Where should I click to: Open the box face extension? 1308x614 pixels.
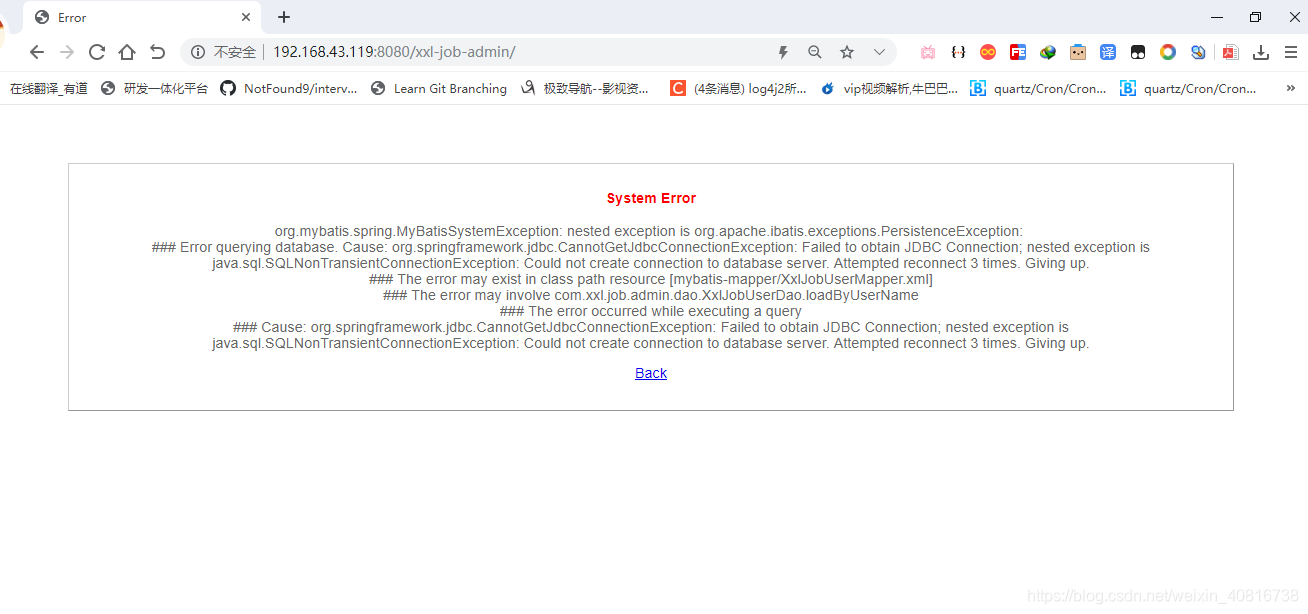click(x=1078, y=52)
